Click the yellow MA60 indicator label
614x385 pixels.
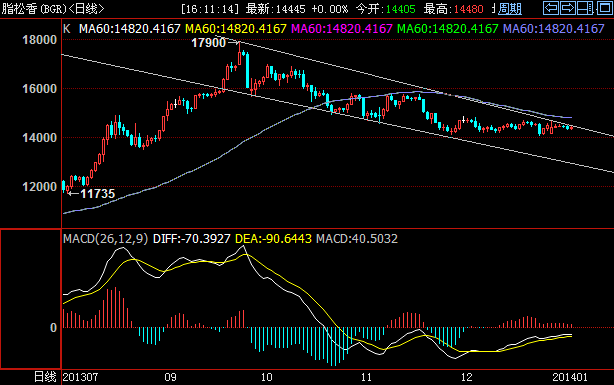tap(236, 29)
